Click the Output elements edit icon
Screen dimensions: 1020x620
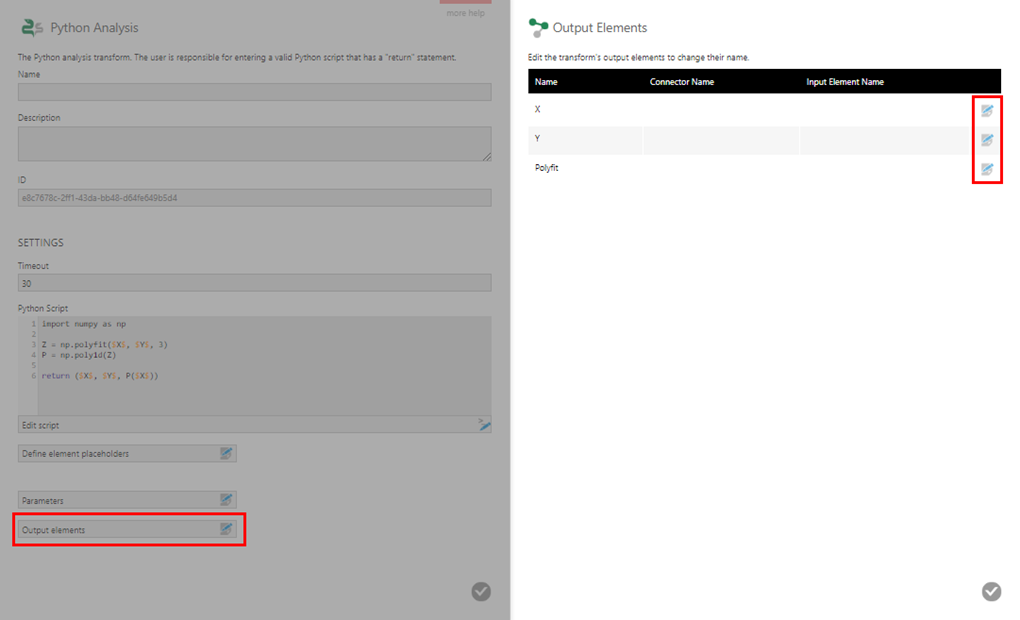tap(227, 529)
